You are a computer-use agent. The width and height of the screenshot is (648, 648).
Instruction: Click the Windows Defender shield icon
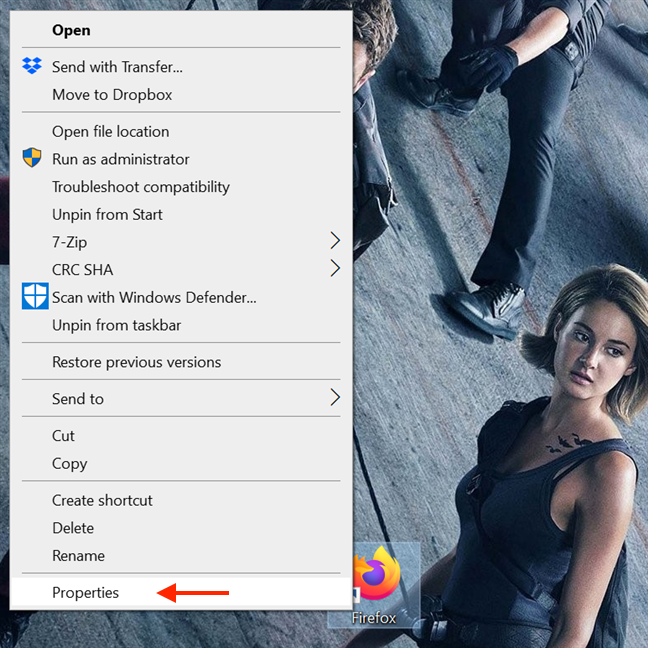35,296
